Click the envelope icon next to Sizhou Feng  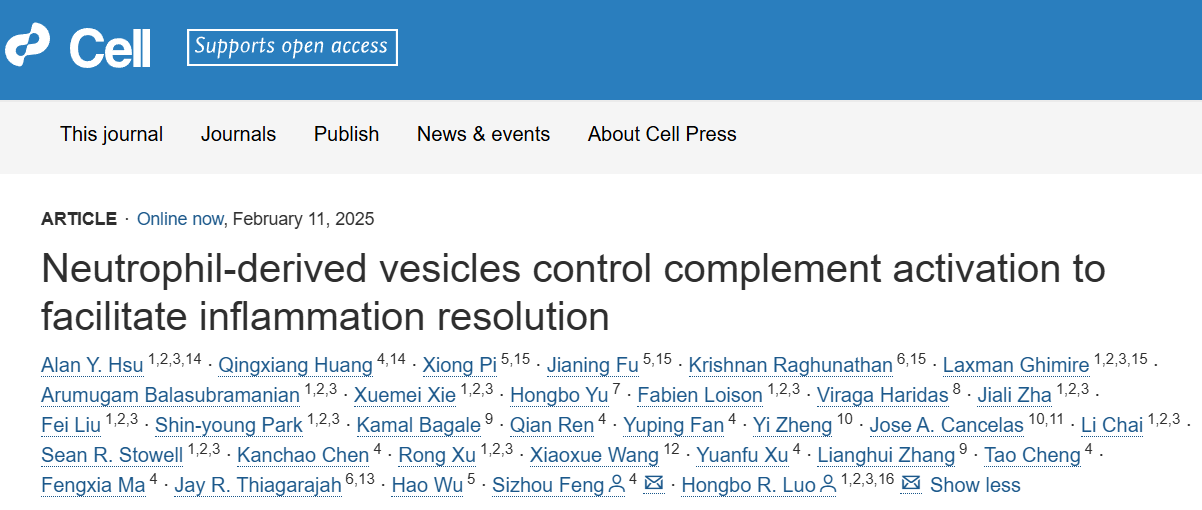654,485
